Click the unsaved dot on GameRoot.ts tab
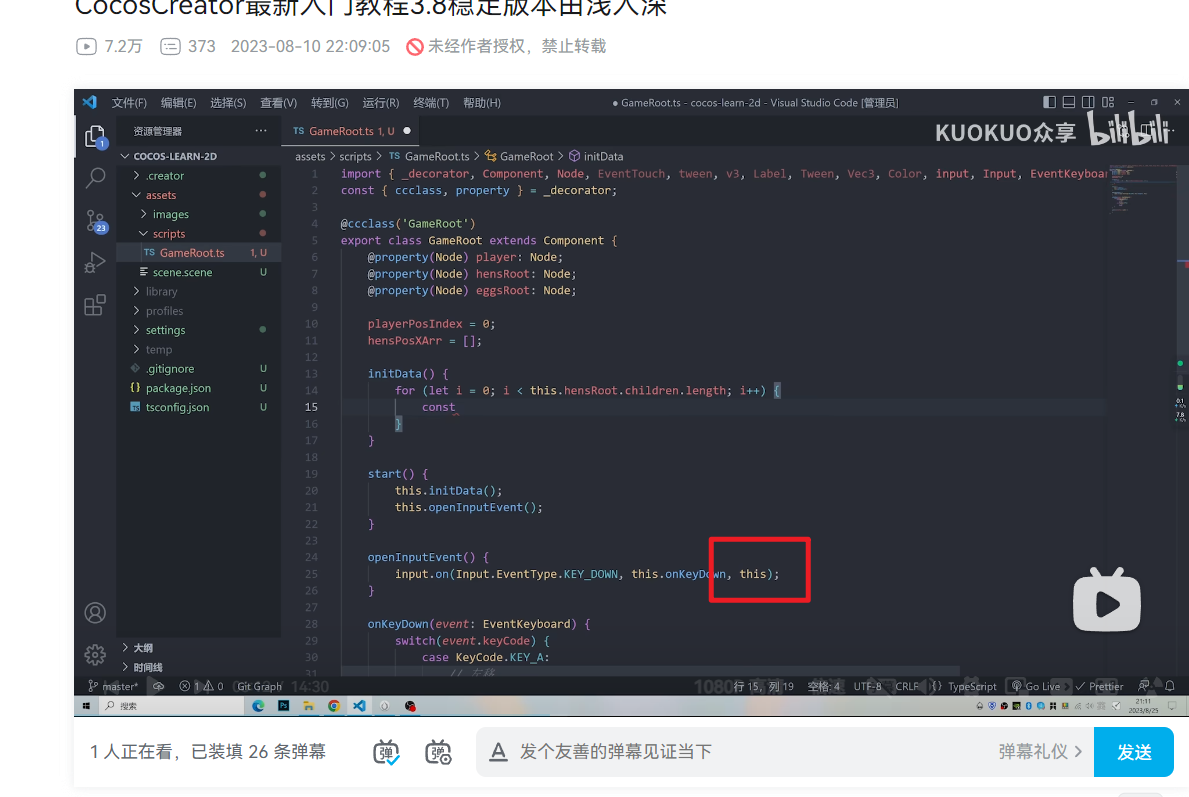The image size is (1189, 797). click(x=407, y=130)
